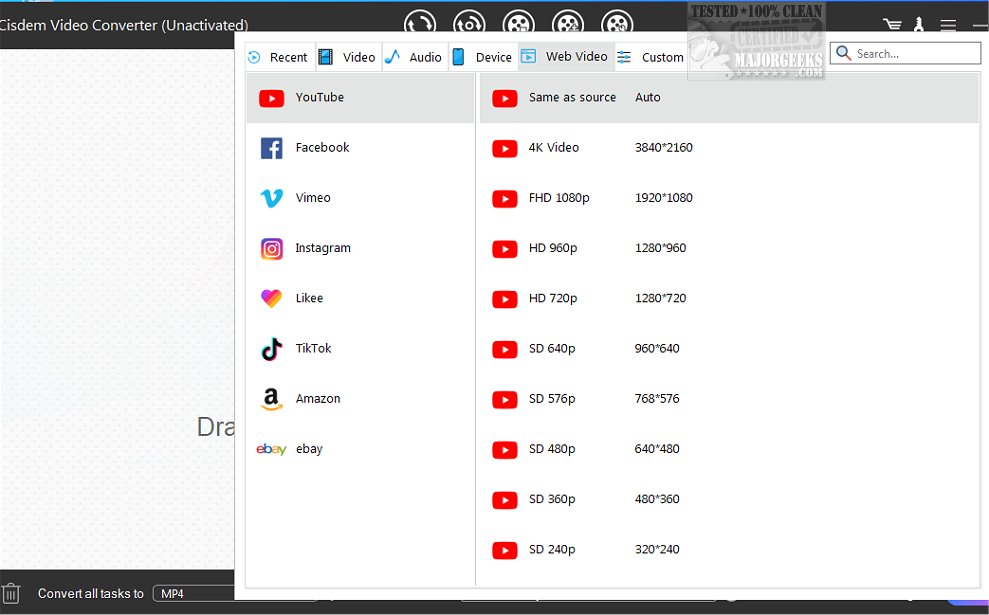The image size is (989, 615).
Task: Choose the SD 640p preset
Action: pyautogui.click(x=729, y=348)
